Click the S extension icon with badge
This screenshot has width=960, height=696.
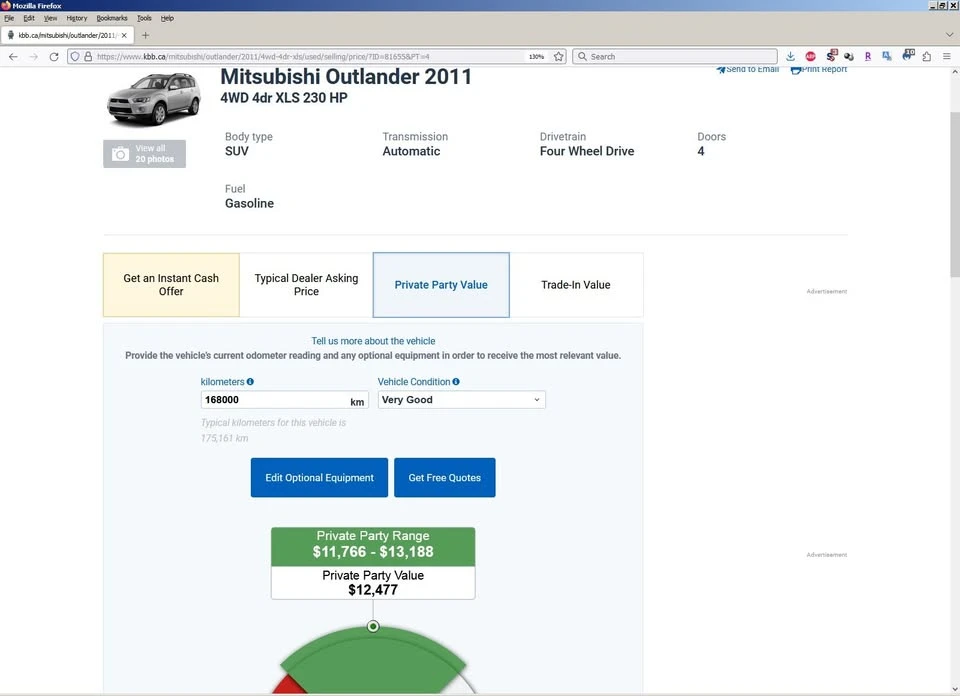click(x=831, y=56)
